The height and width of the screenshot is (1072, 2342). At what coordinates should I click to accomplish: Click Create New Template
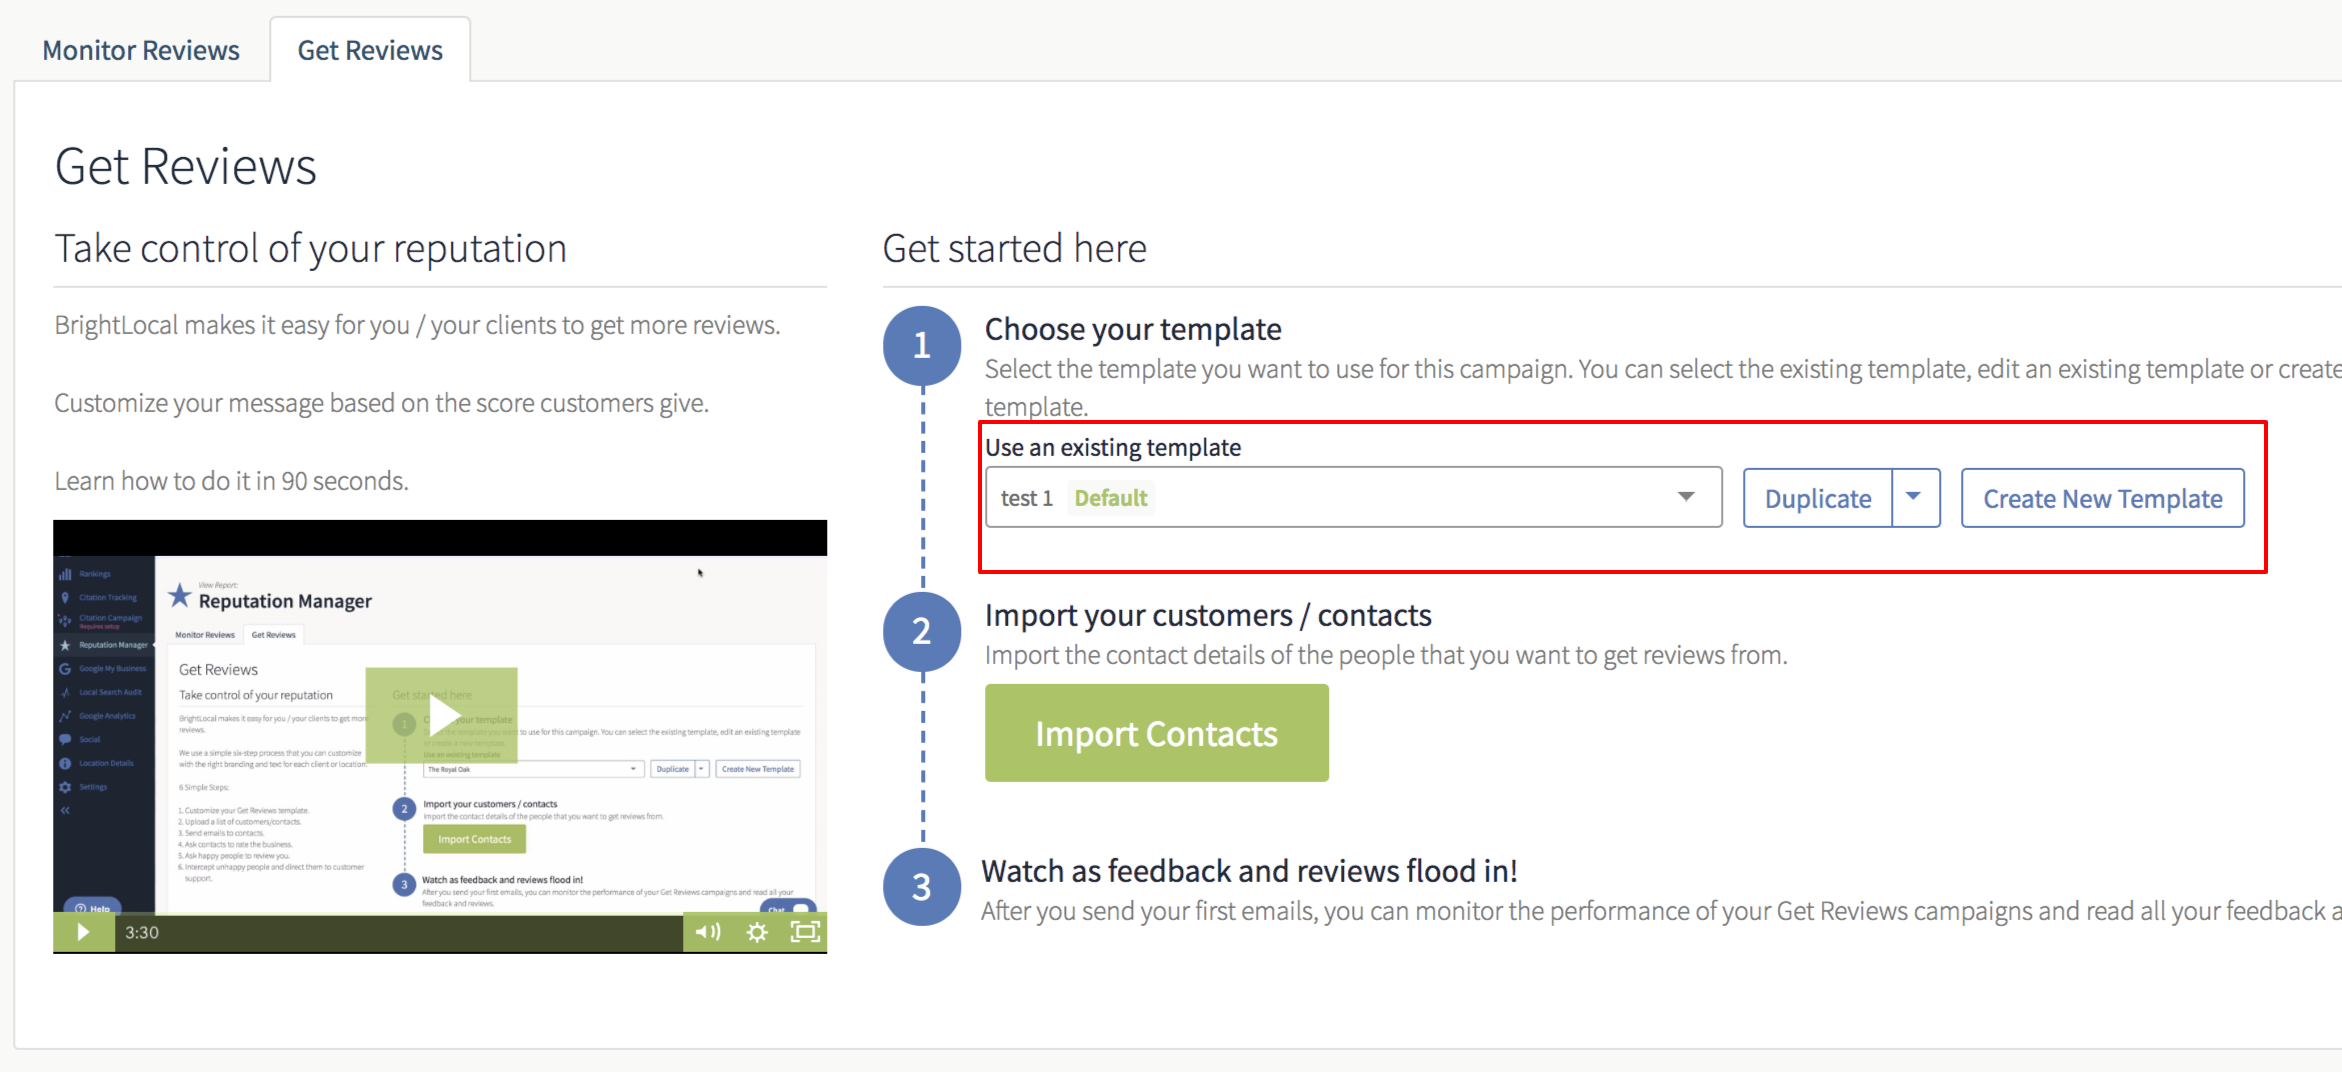tap(2102, 498)
